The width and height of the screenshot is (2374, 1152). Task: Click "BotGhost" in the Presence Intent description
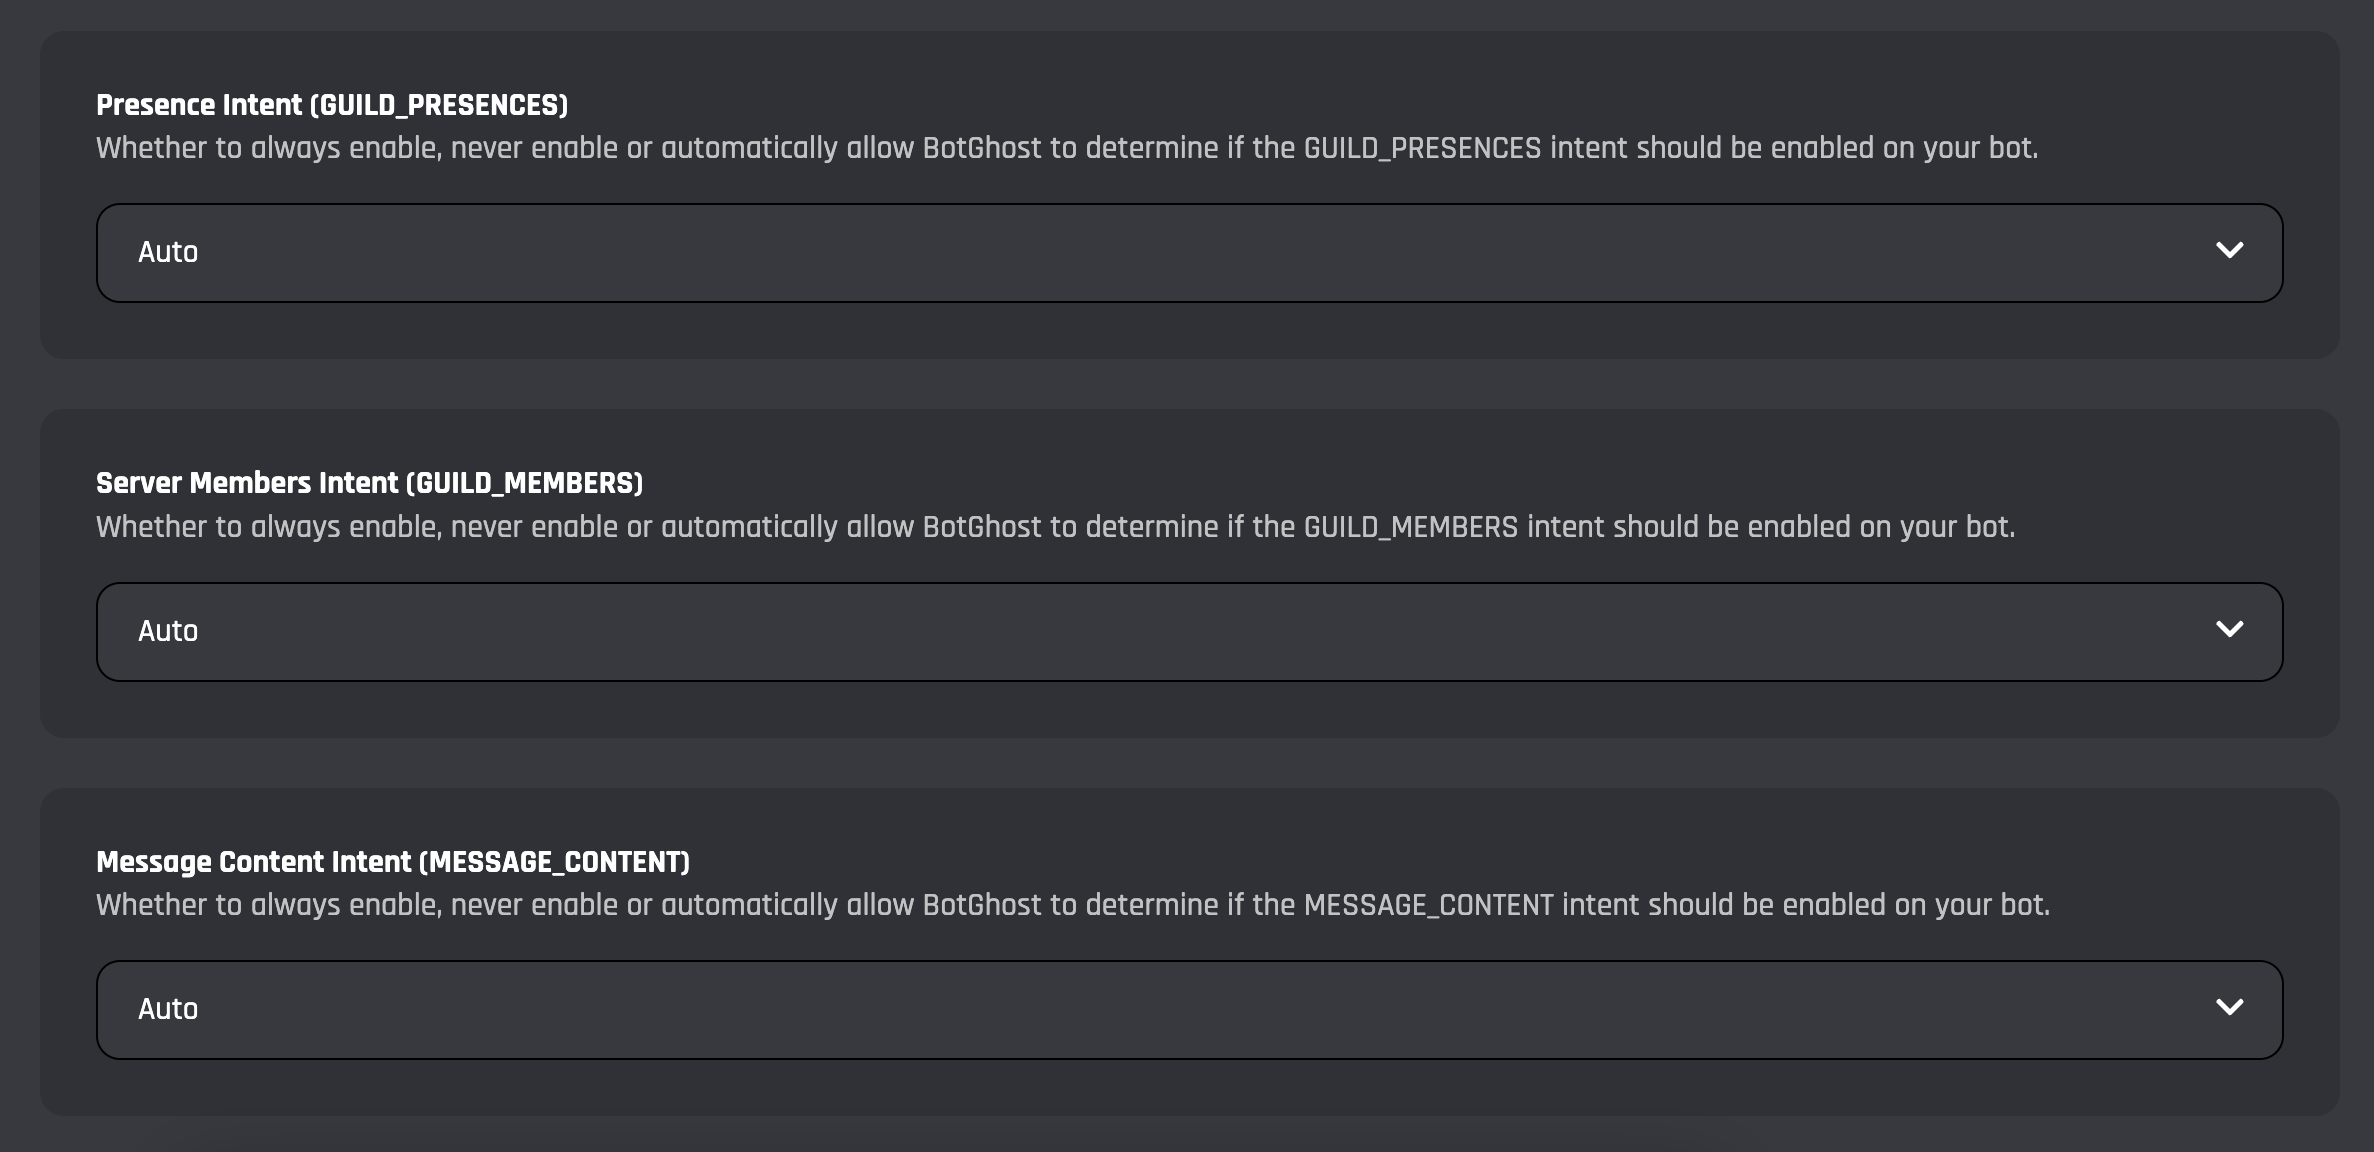pyautogui.click(x=981, y=148)
